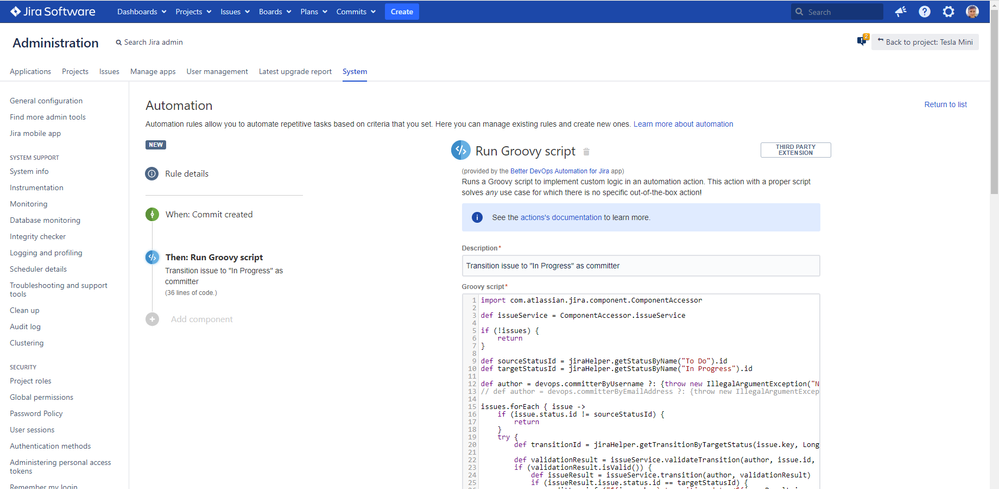The width and height of the screenshot is (999, 489).
Task: Click the Jira Software logo
Action: click(52, 12)
